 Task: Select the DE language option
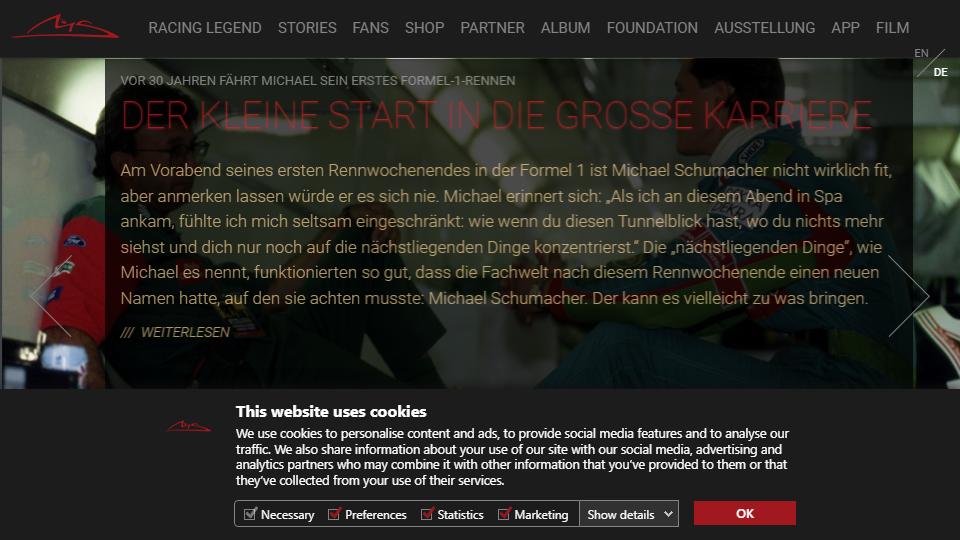tap(940, 72)
